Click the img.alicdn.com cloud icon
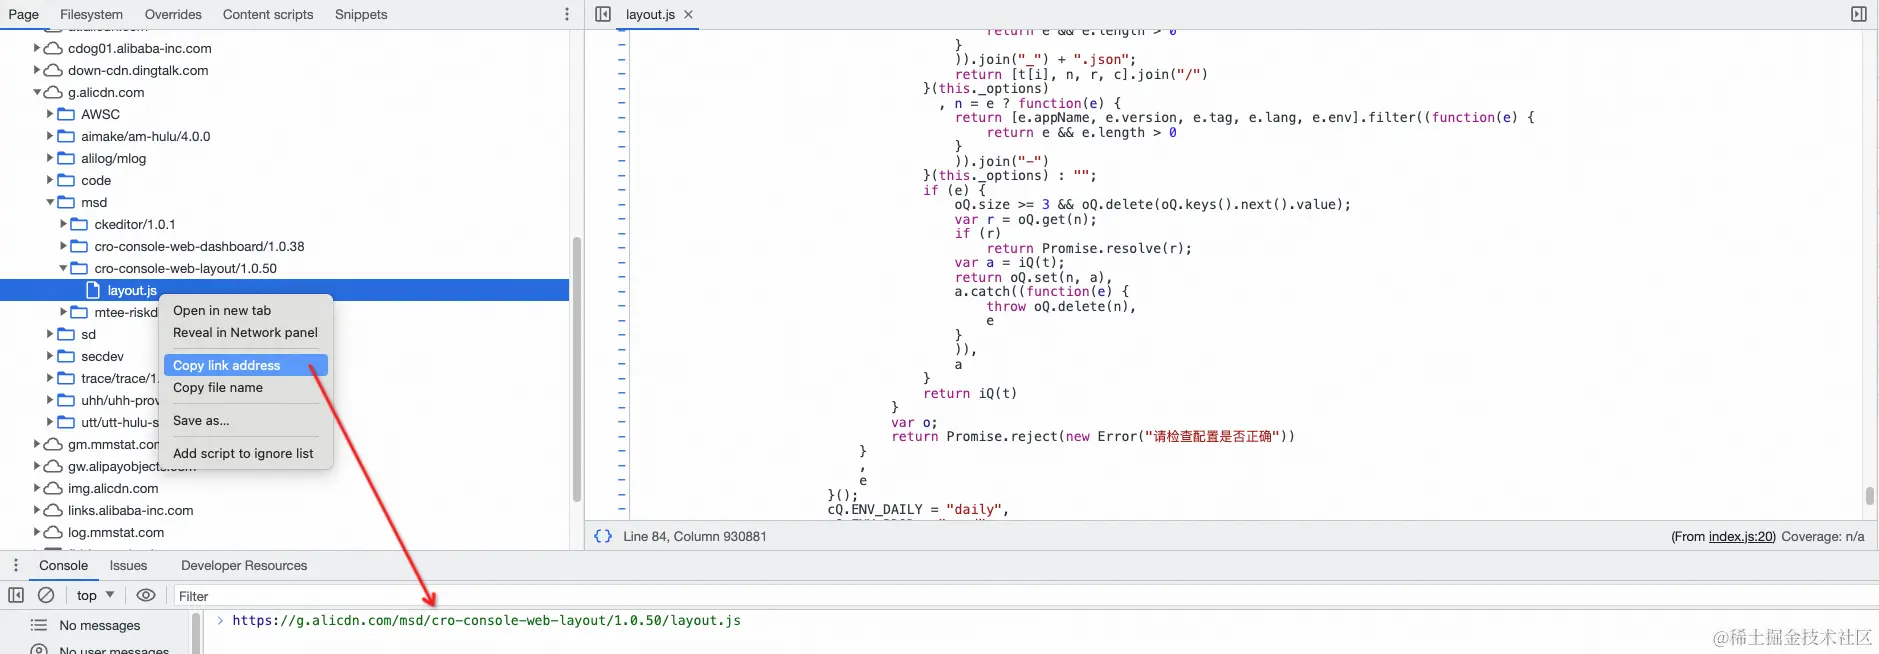 pyautogui.click(x=53, y=488)
